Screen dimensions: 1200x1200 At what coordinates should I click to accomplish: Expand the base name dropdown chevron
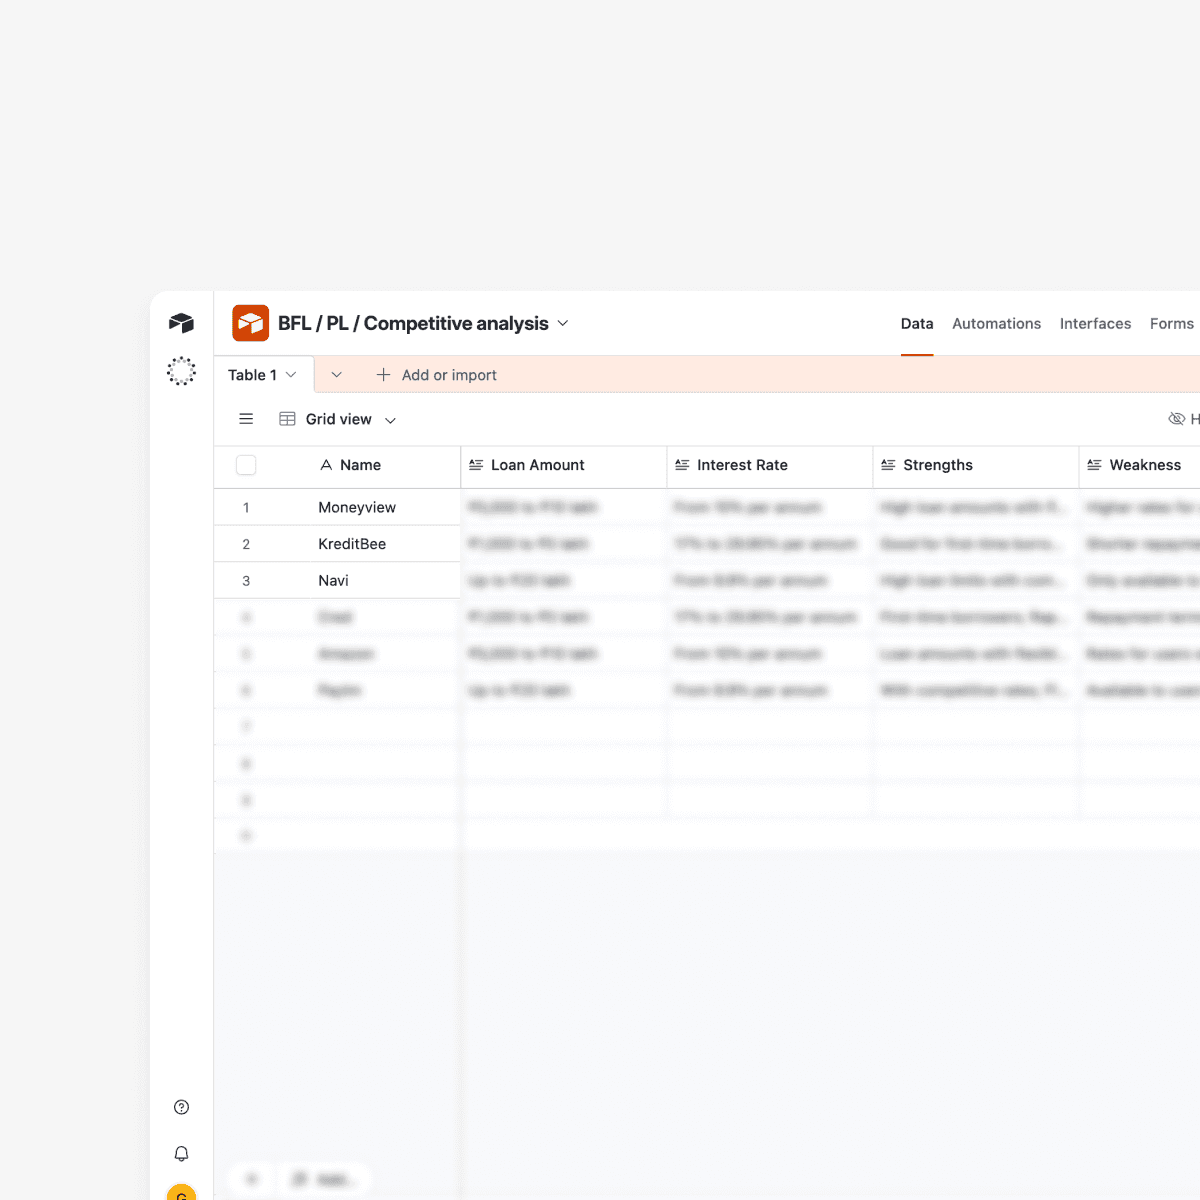563,323
